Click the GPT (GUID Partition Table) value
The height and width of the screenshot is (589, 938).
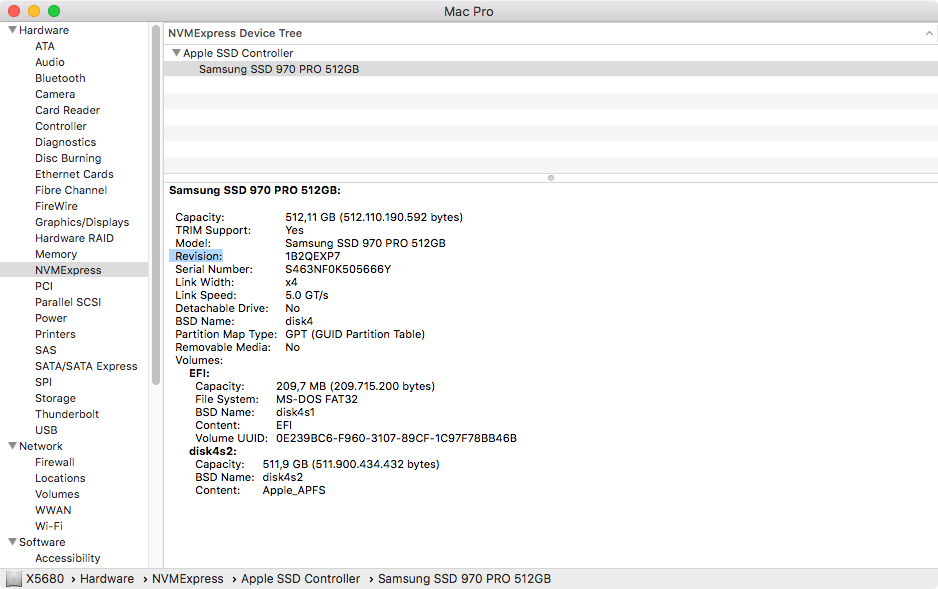[x=355, y=334]
